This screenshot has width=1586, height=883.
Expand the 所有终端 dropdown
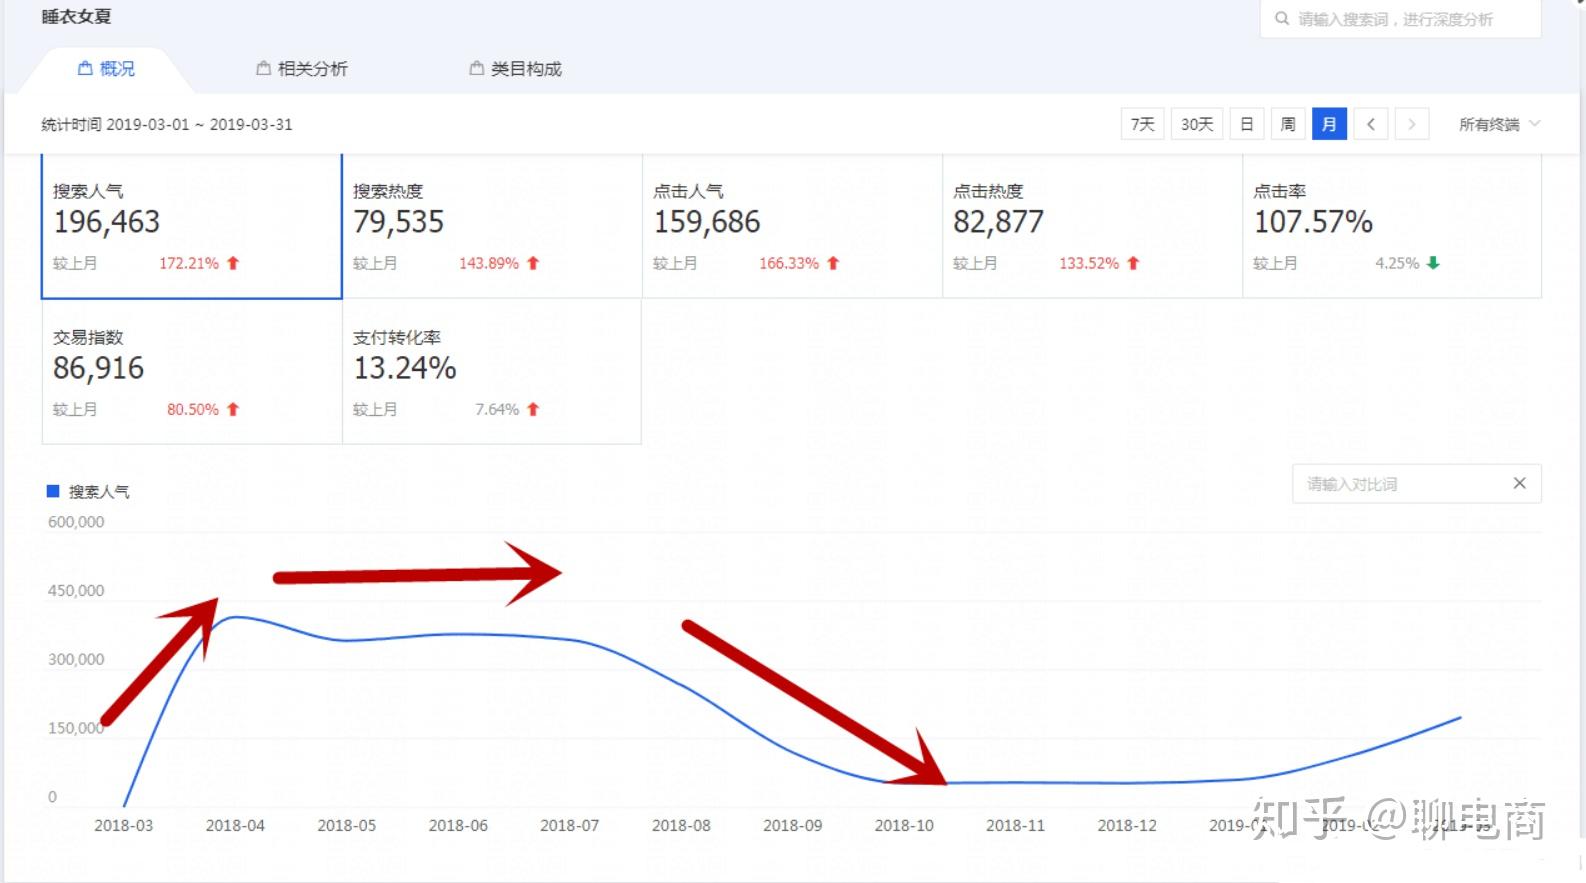click(1499, 124)
